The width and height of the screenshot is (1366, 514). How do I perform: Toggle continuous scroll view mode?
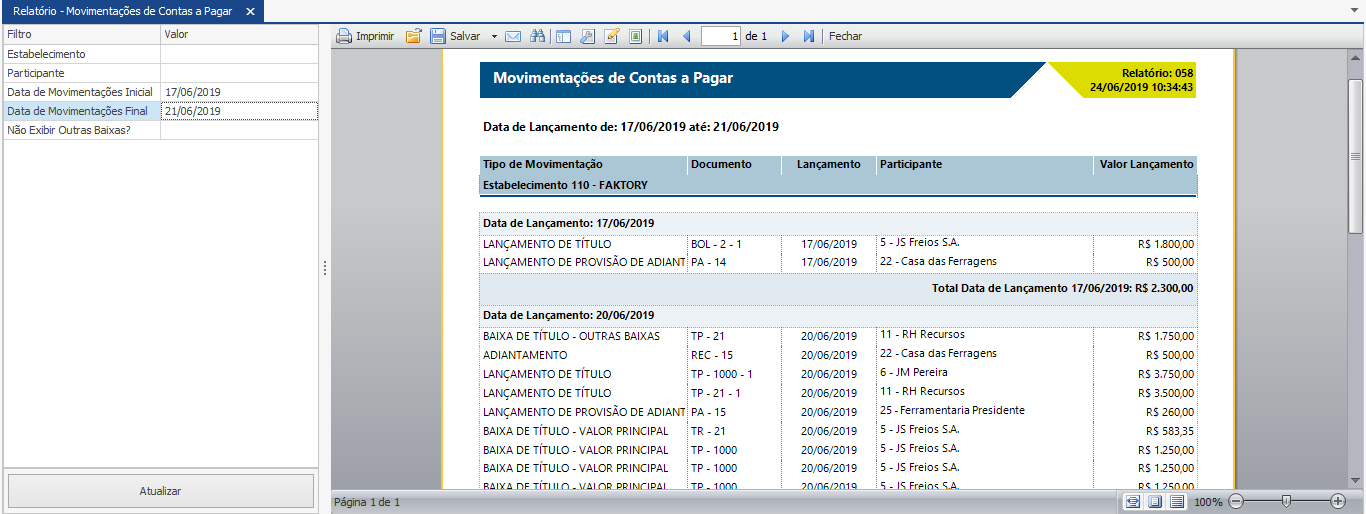point(1177,501)
